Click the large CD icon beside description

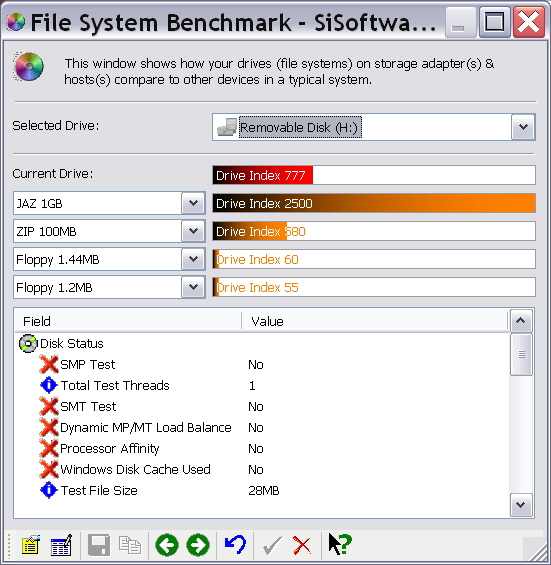click(29, 66)
